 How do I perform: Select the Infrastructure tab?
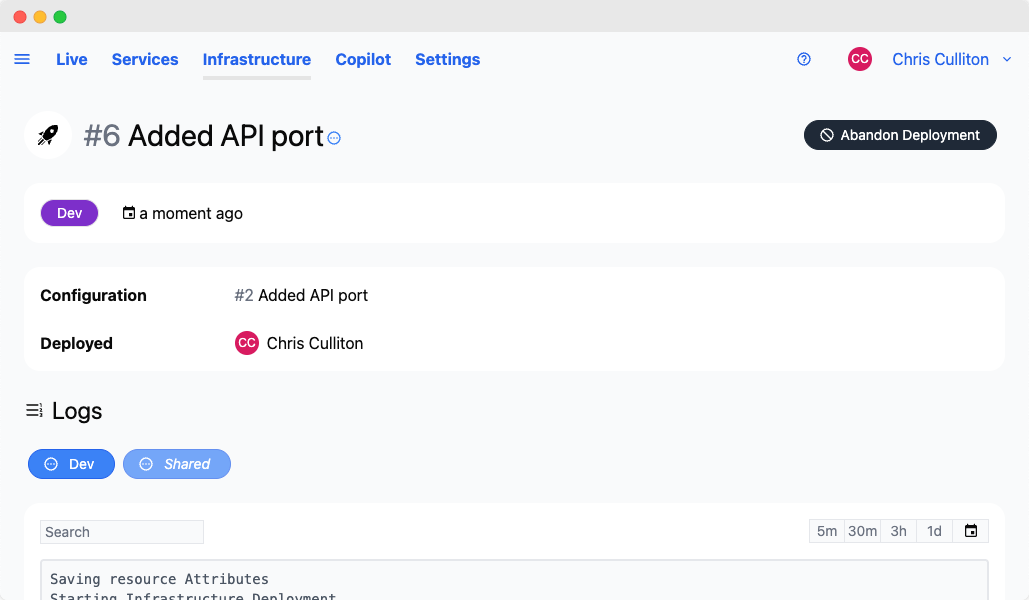point(257,59)
